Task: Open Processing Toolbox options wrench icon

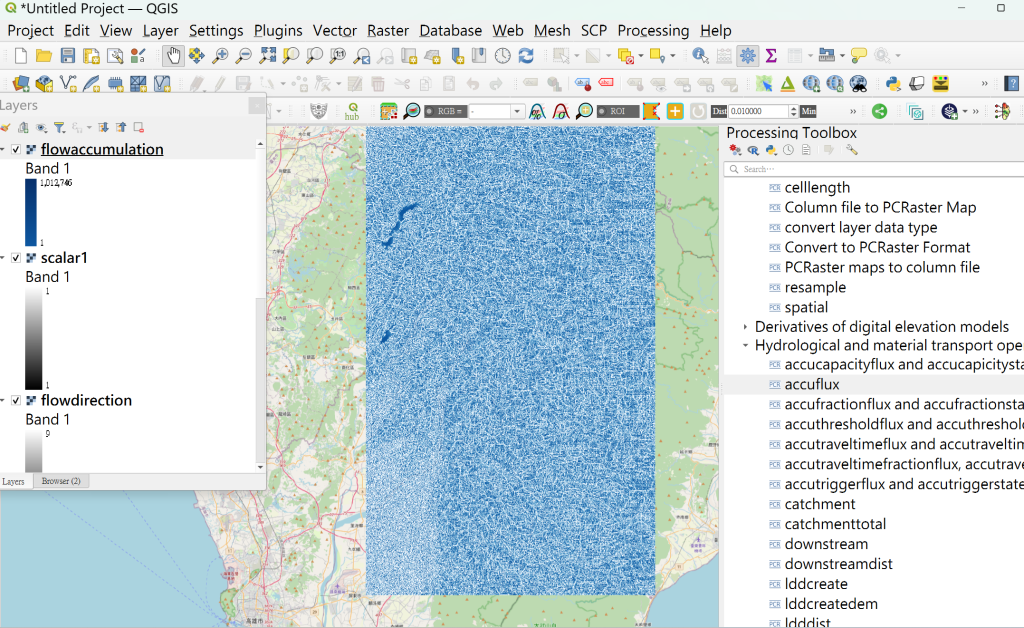Action: [851, 150]
